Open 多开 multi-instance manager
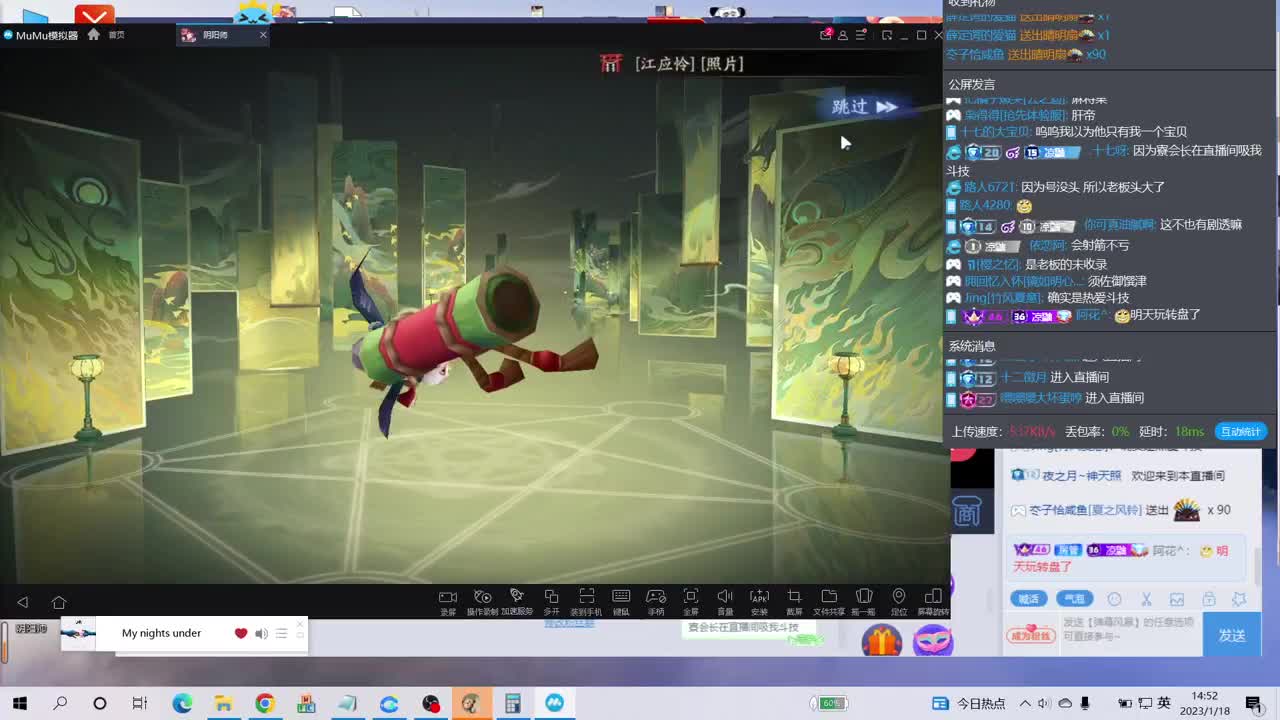The image size is (1280, 720). coord(551,601)
